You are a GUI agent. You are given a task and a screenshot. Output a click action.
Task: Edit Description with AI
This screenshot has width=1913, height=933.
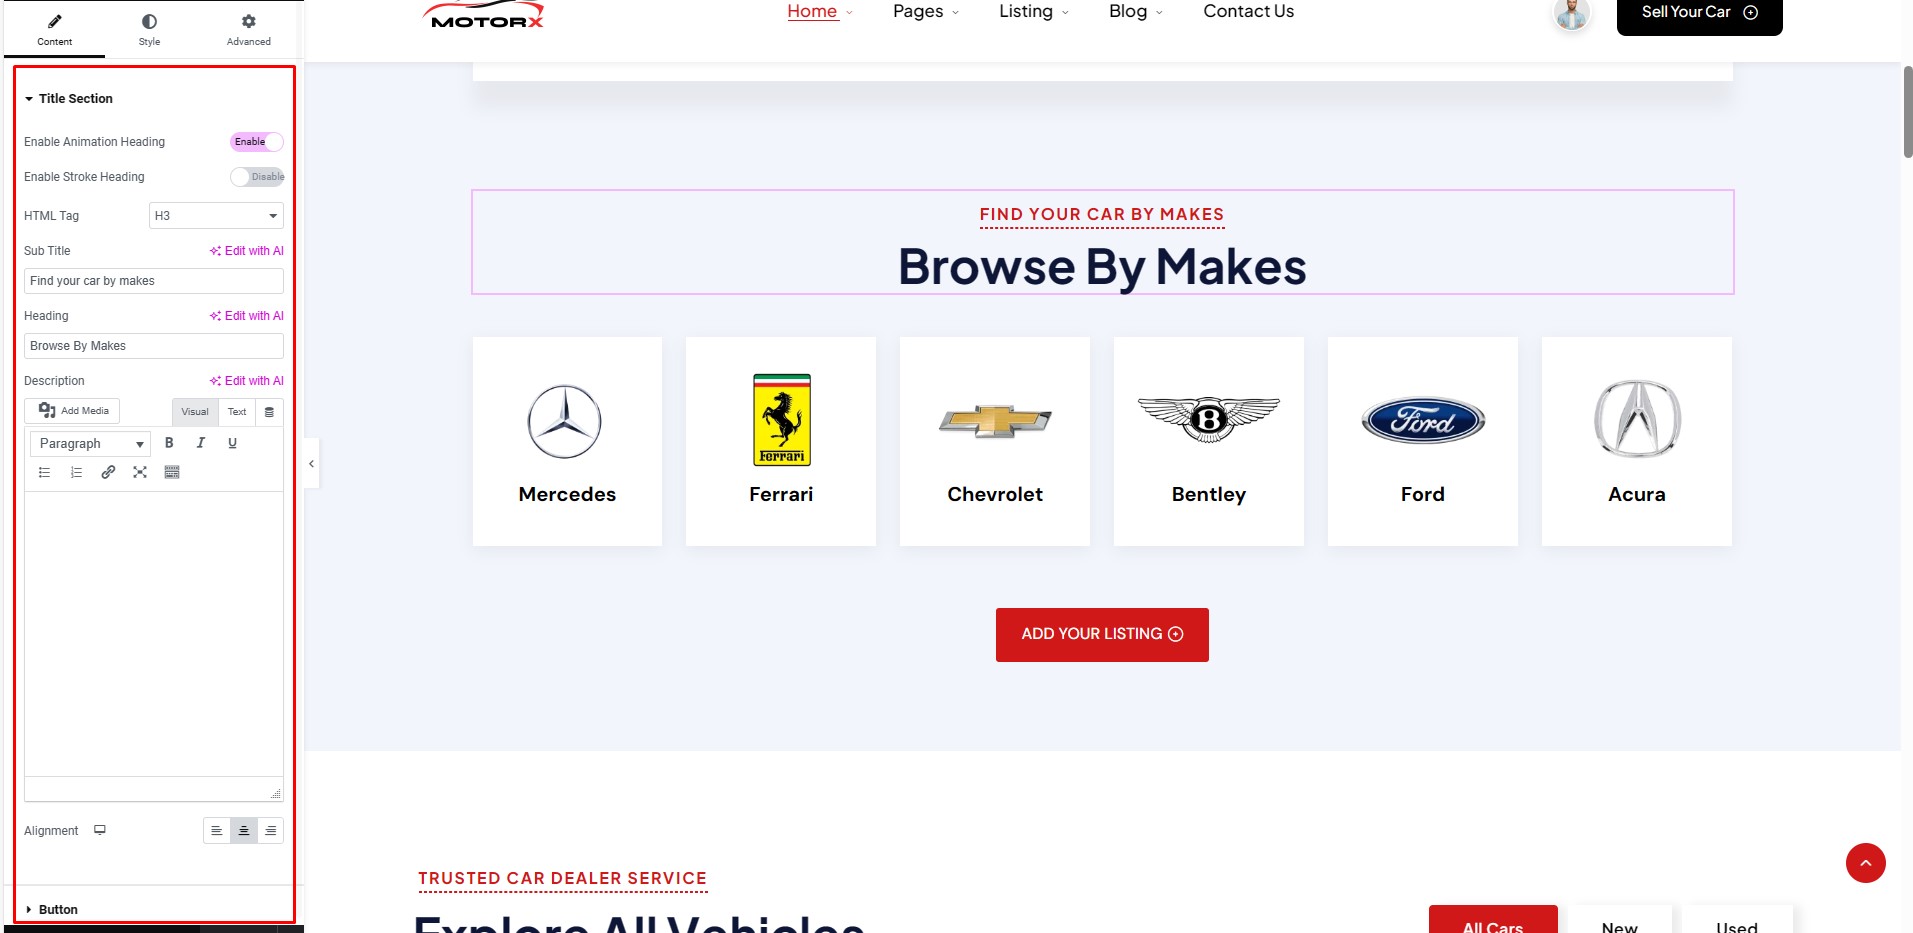click(246, 381)
